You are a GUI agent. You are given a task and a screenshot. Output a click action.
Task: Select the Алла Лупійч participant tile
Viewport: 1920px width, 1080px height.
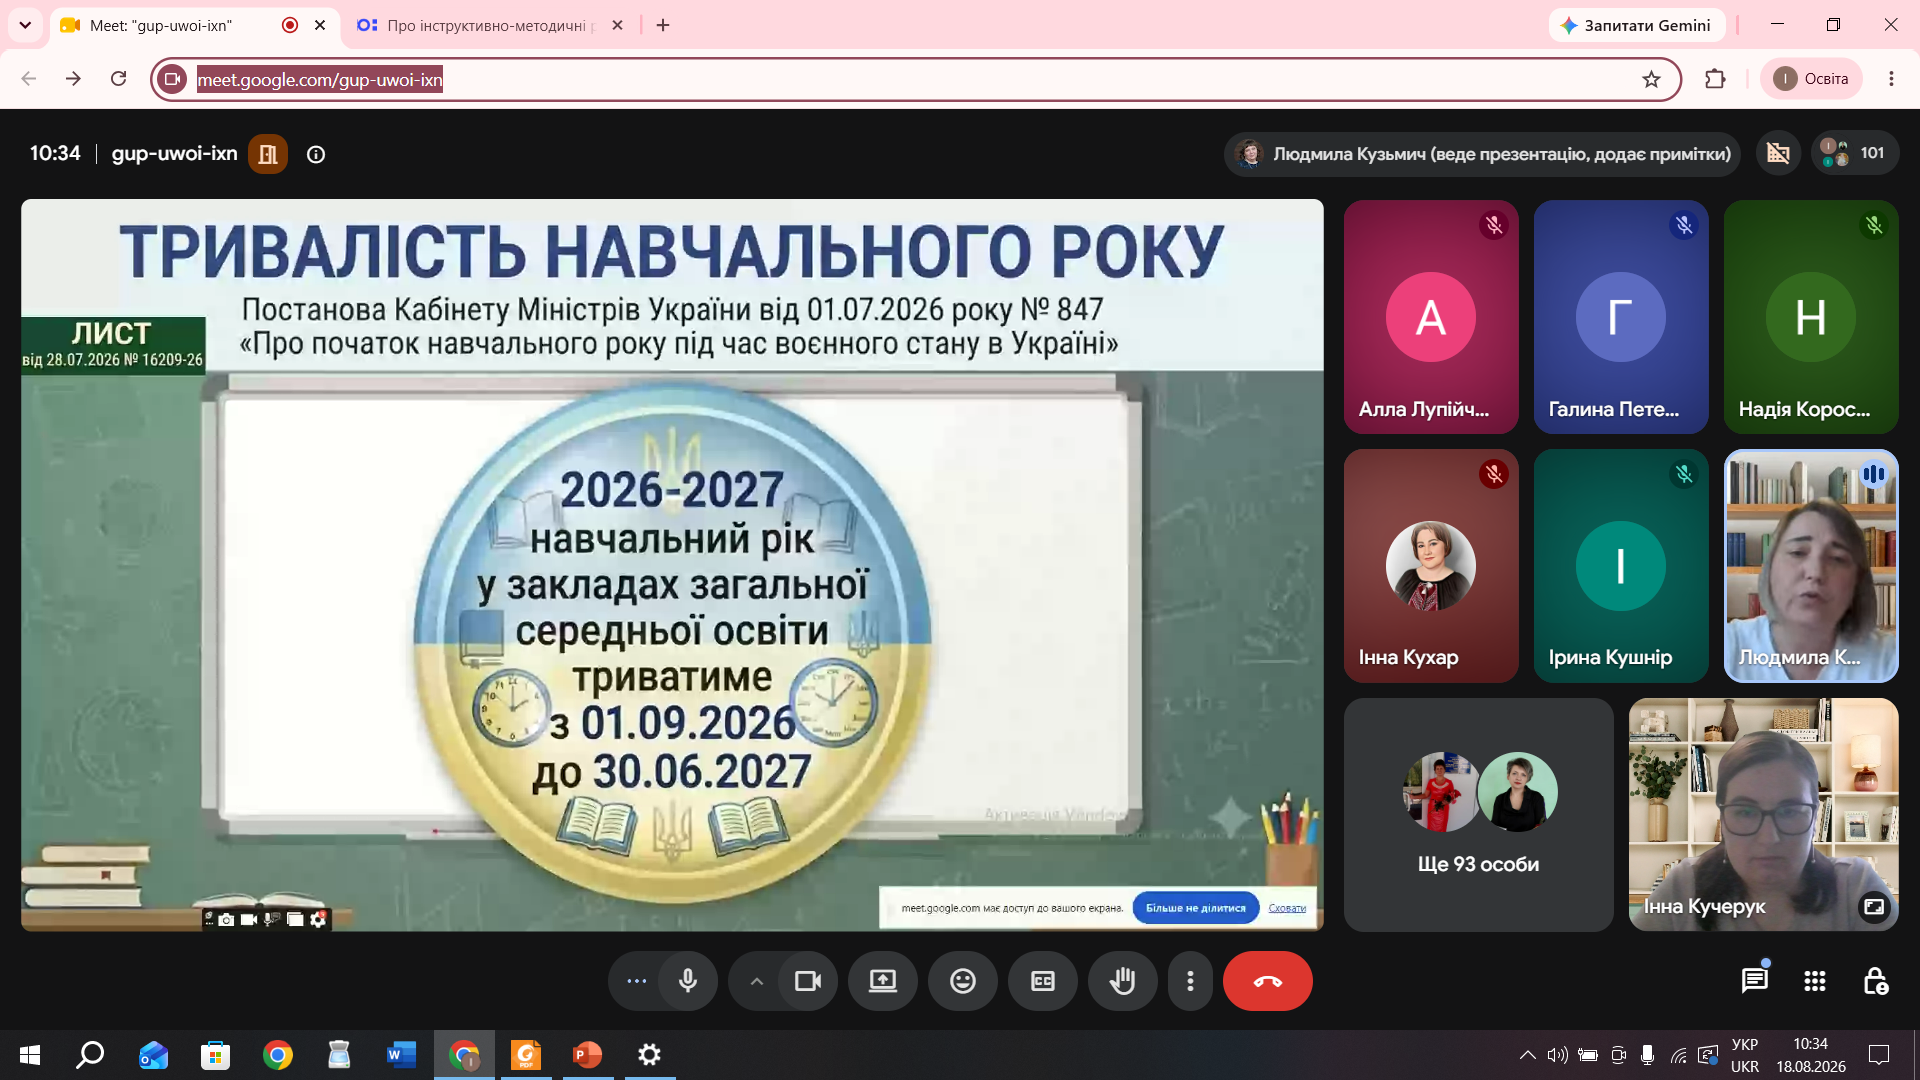pos(1431,317)
